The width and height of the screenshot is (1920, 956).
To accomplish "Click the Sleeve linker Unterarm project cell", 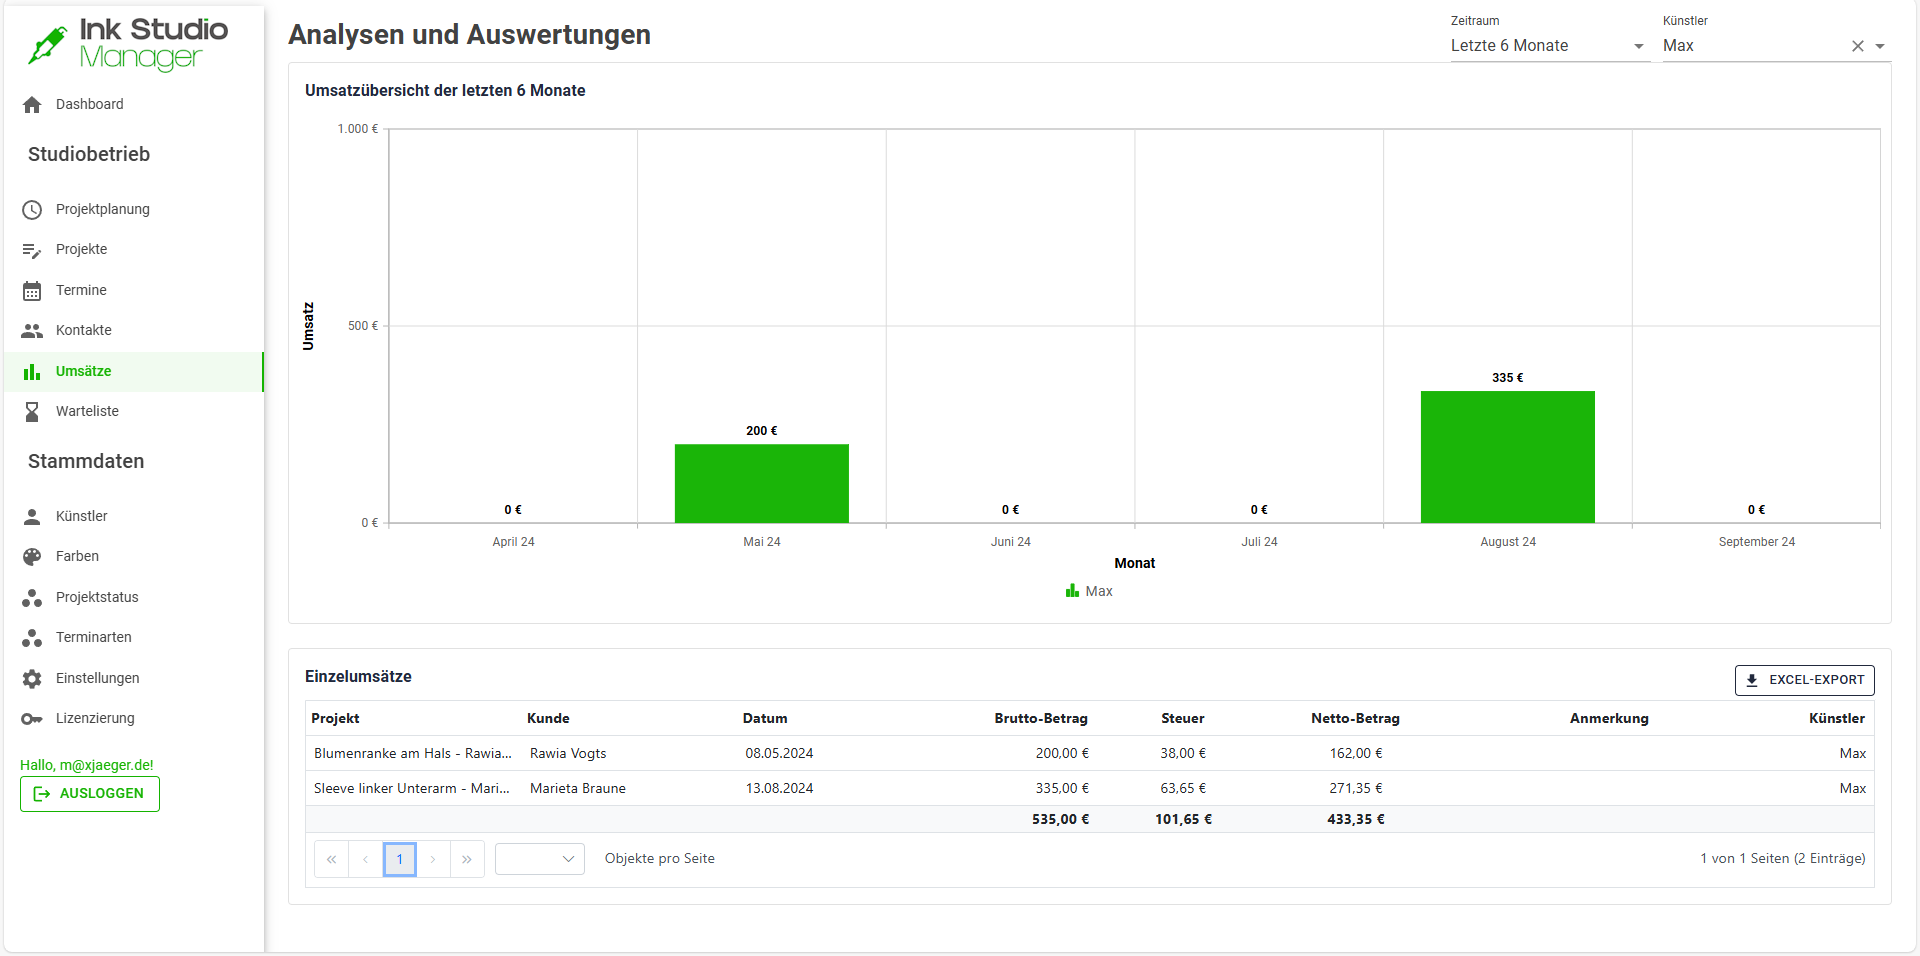I will click(412, 788).
